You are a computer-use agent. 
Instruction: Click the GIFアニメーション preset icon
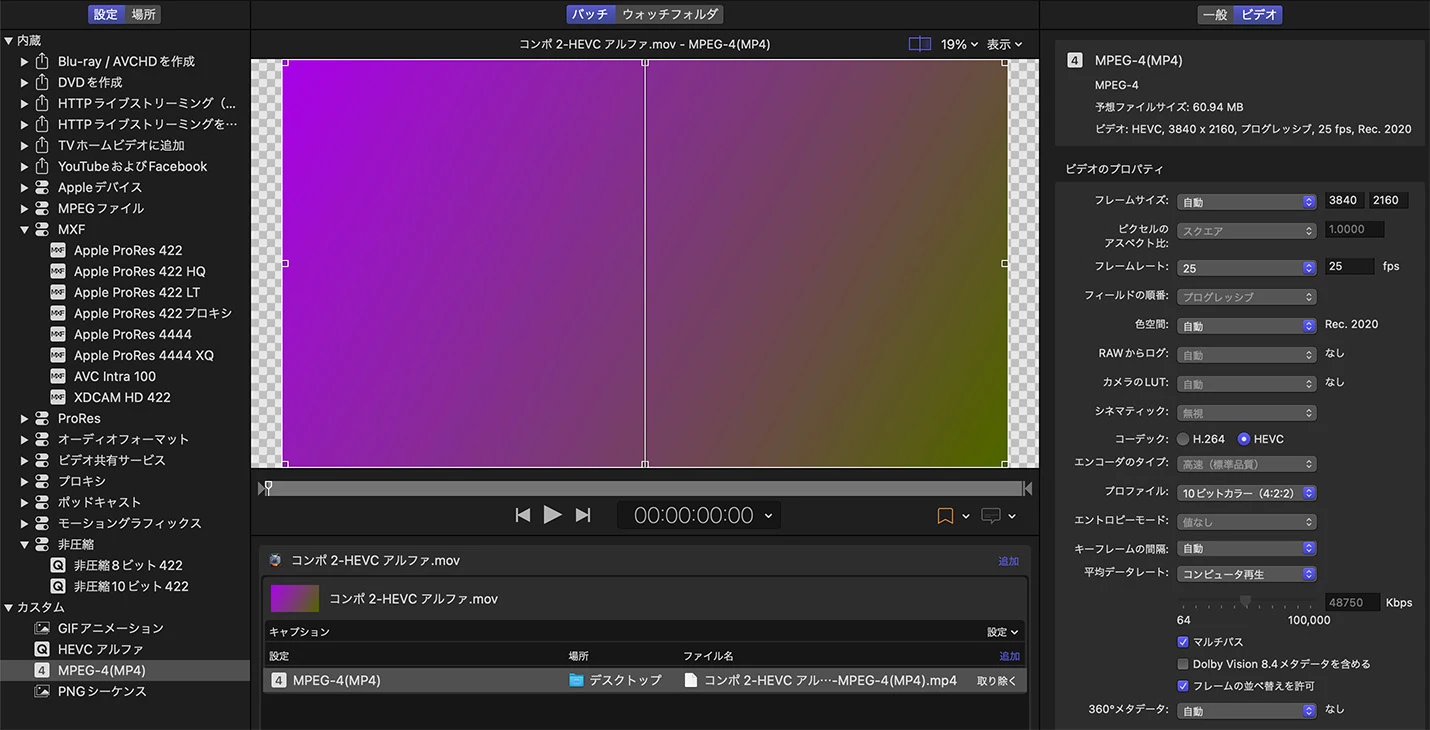[x=42, y=628]
